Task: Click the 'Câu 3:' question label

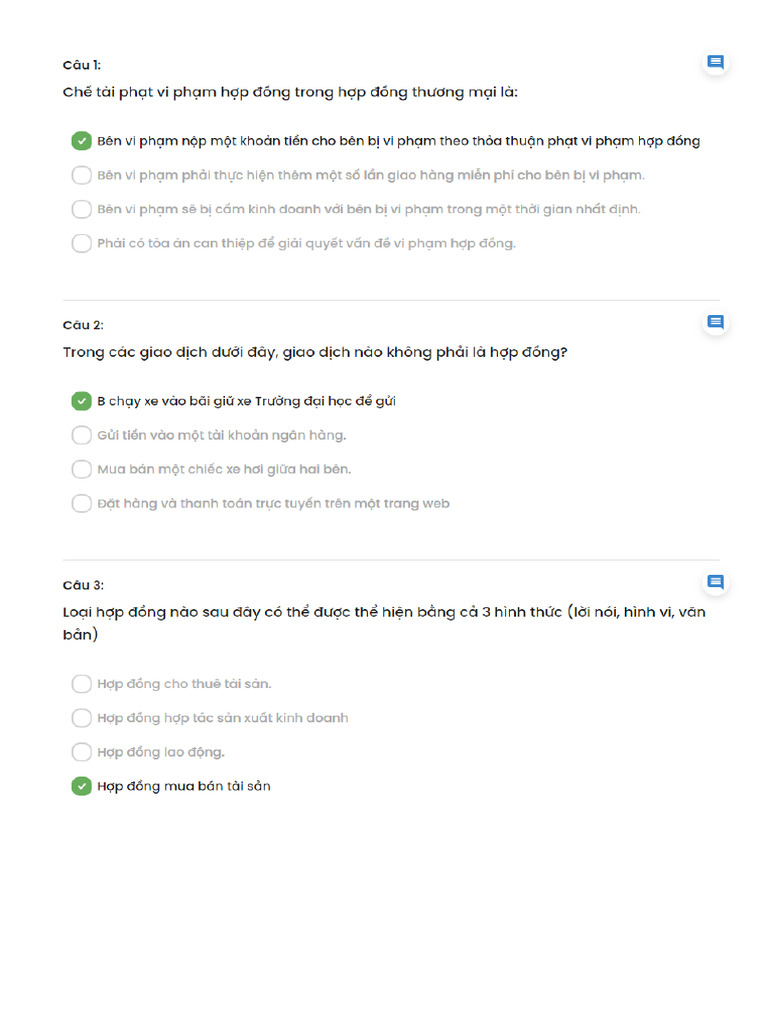Action: [83, 585]
